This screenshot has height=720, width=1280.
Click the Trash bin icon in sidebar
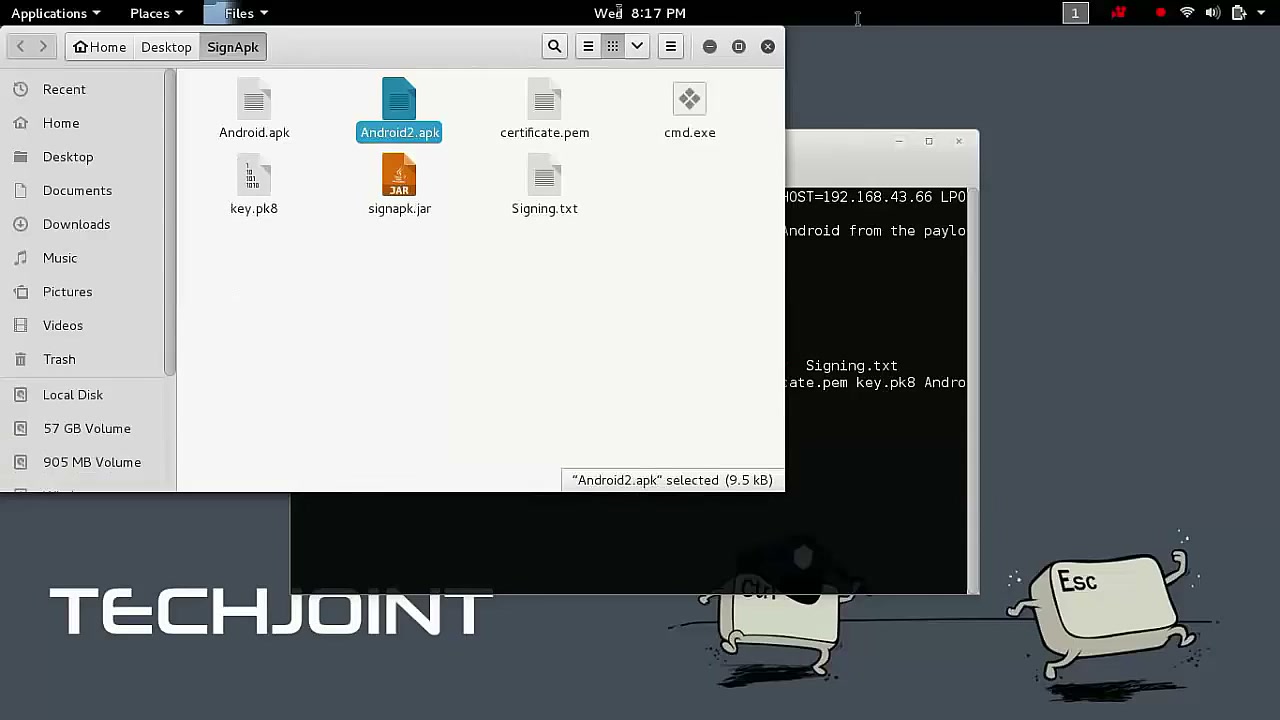pos(21,359)
